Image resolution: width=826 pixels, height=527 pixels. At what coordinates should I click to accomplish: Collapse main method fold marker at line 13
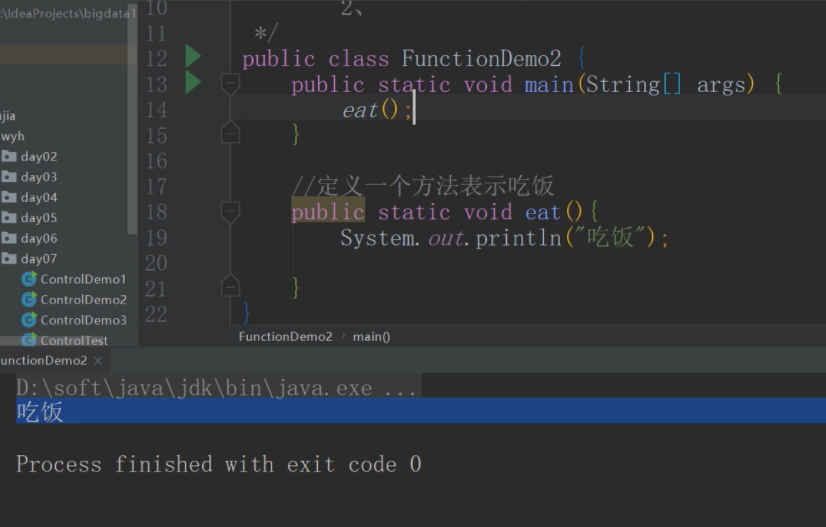pyautogui.click(x=230, y=83)
